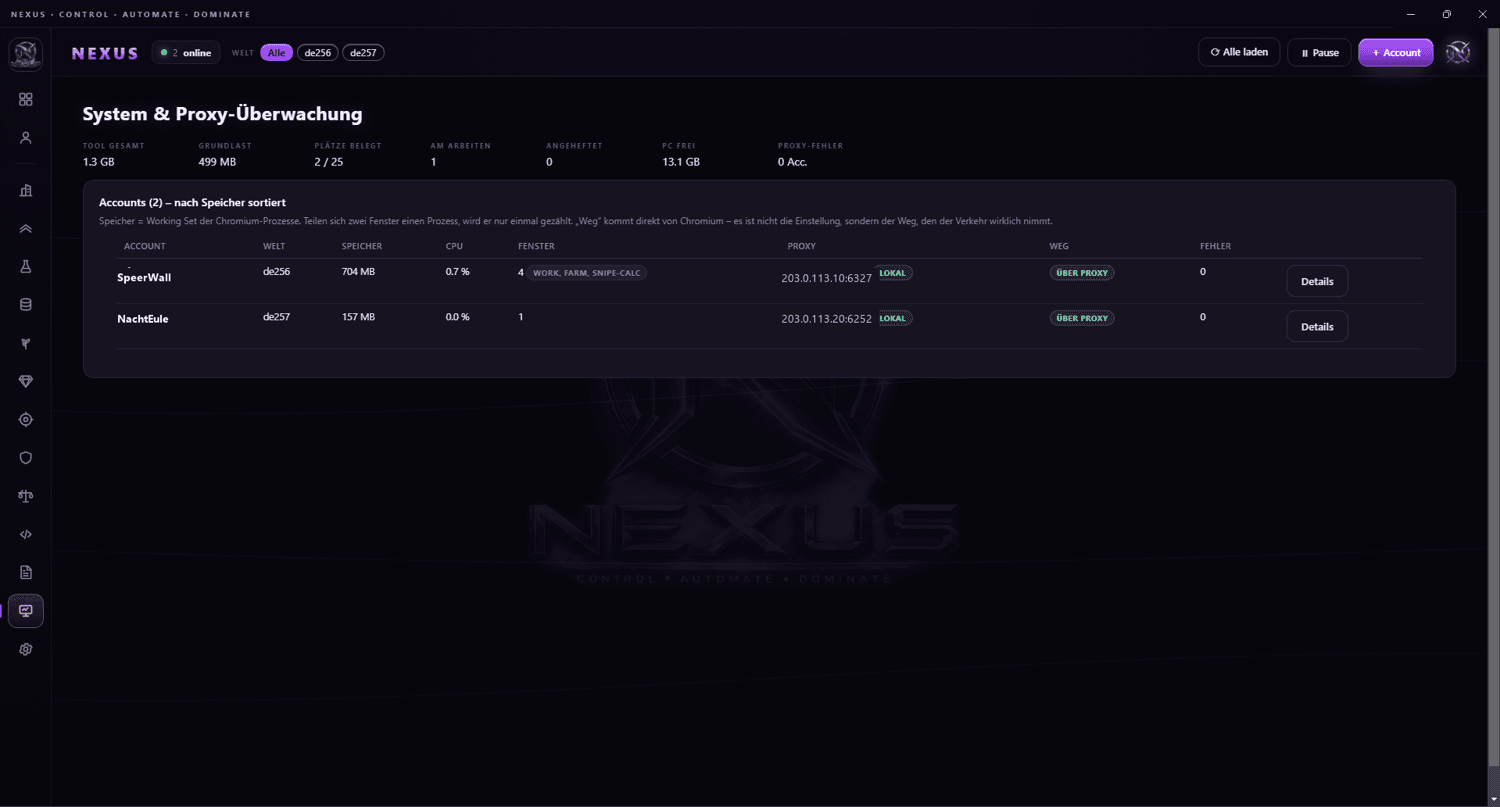The image size is (1500, 807).
Task: Click the de256 world cell for SpeerWall
Action: pyautogui.click(x=276, y=272)
